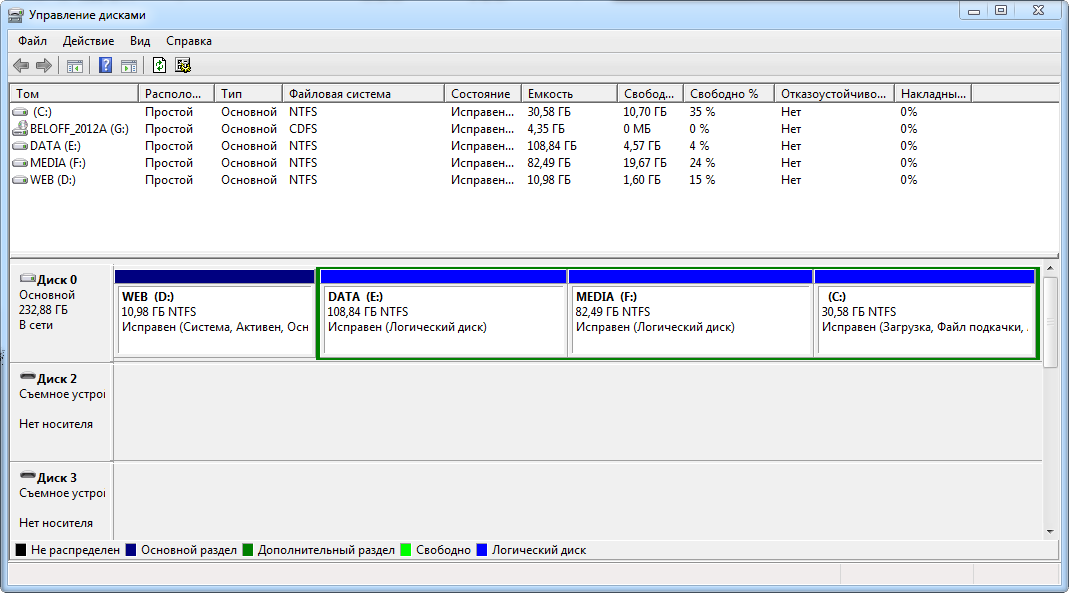Open the Действие menu
This screenshot has width=1069, height=593.
(x=89, y=41)
